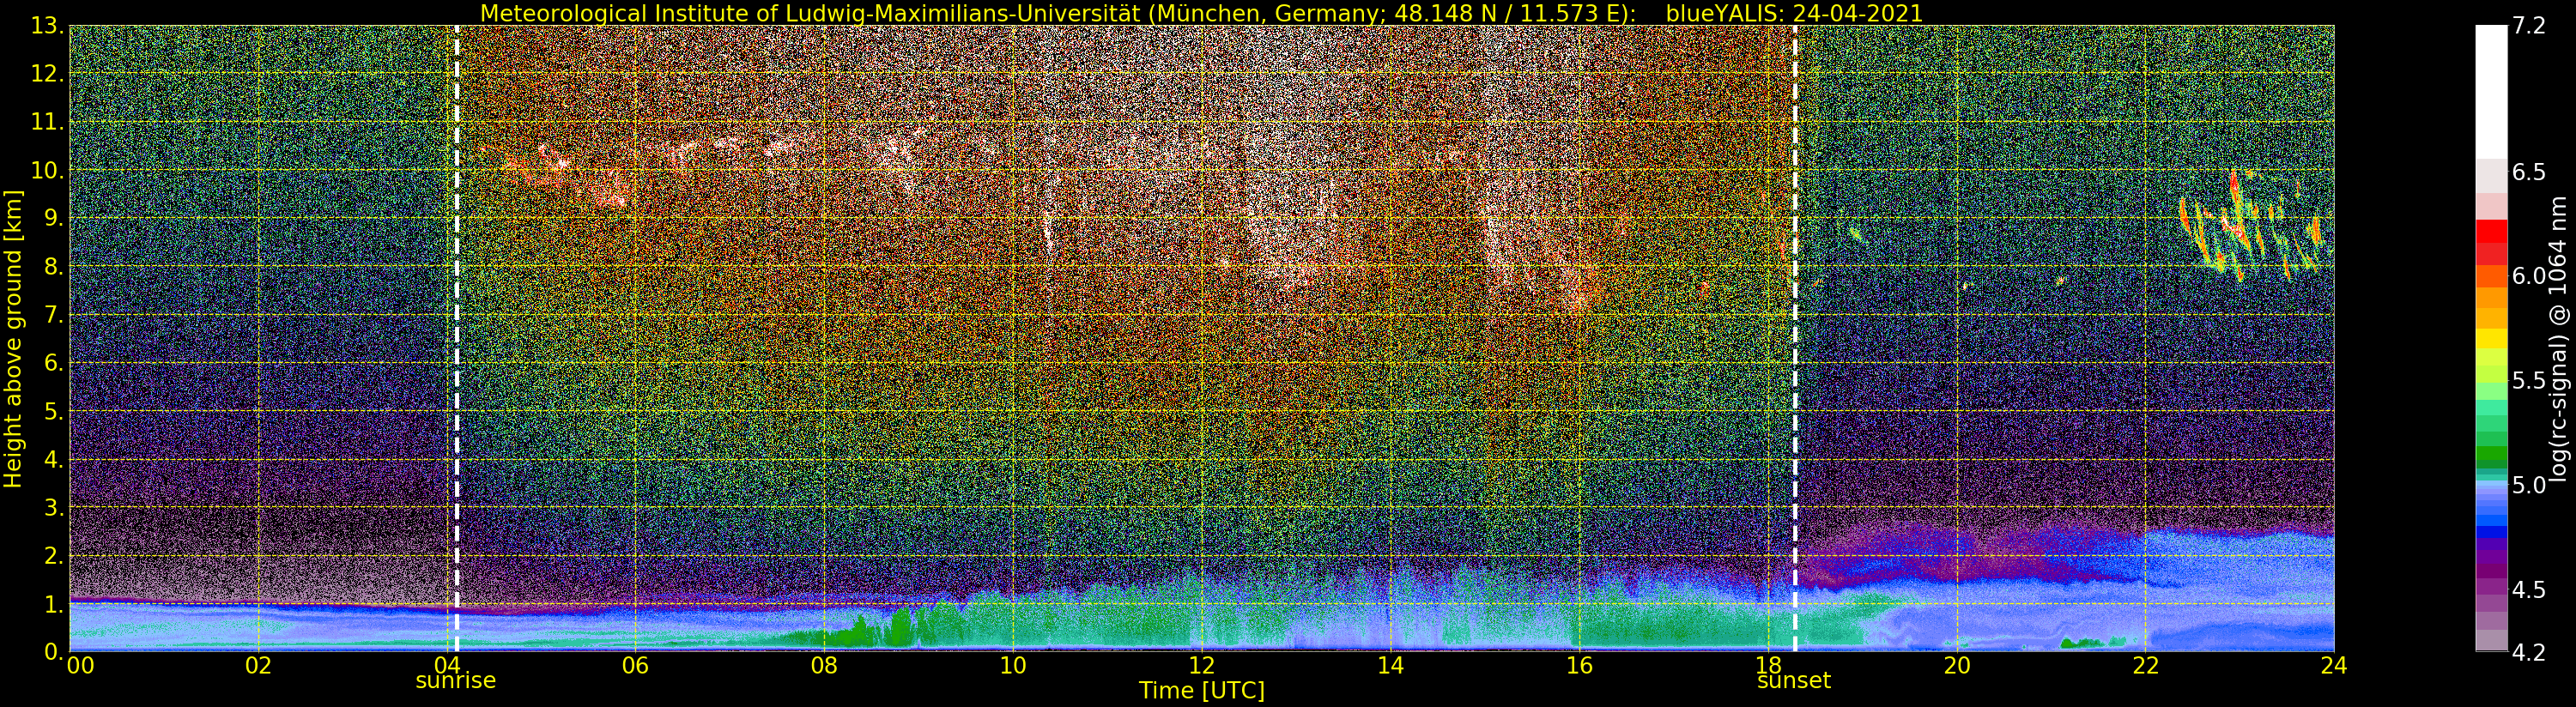Click the "1." tick on the height axis
2576x707 pixels.
tap(52, 603)
